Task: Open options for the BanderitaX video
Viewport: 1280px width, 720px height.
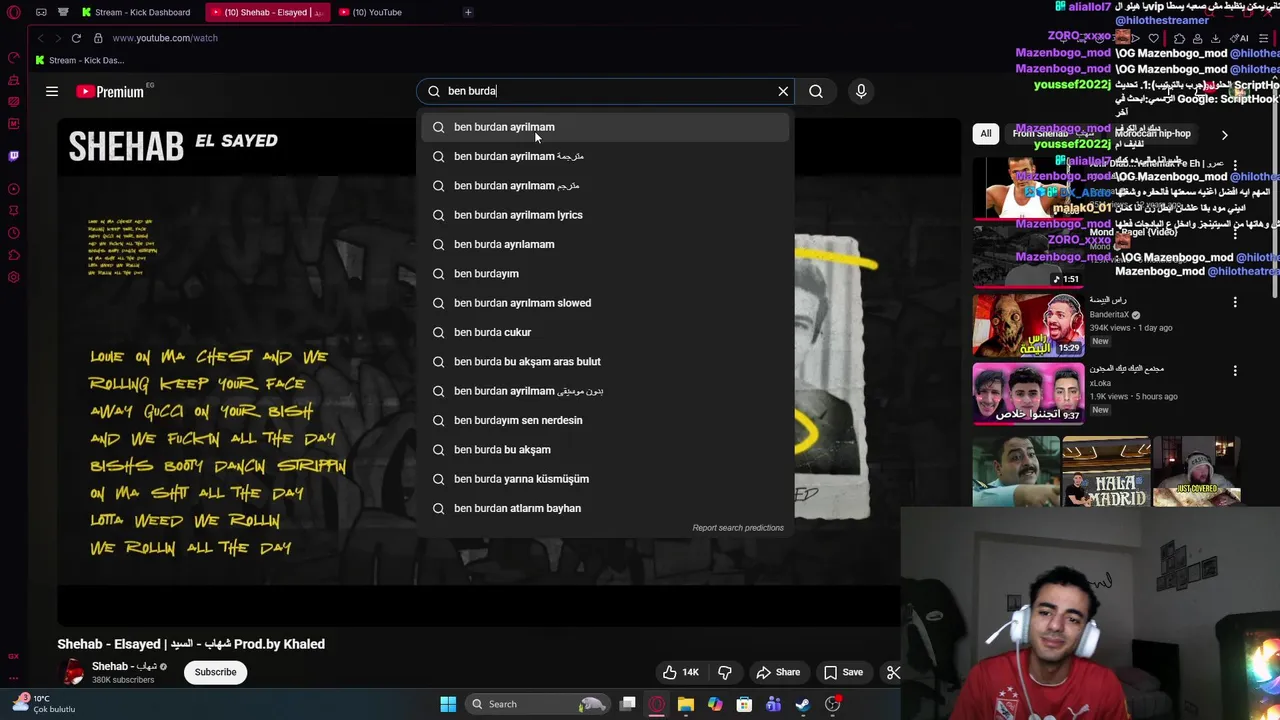Action: 1235,302
